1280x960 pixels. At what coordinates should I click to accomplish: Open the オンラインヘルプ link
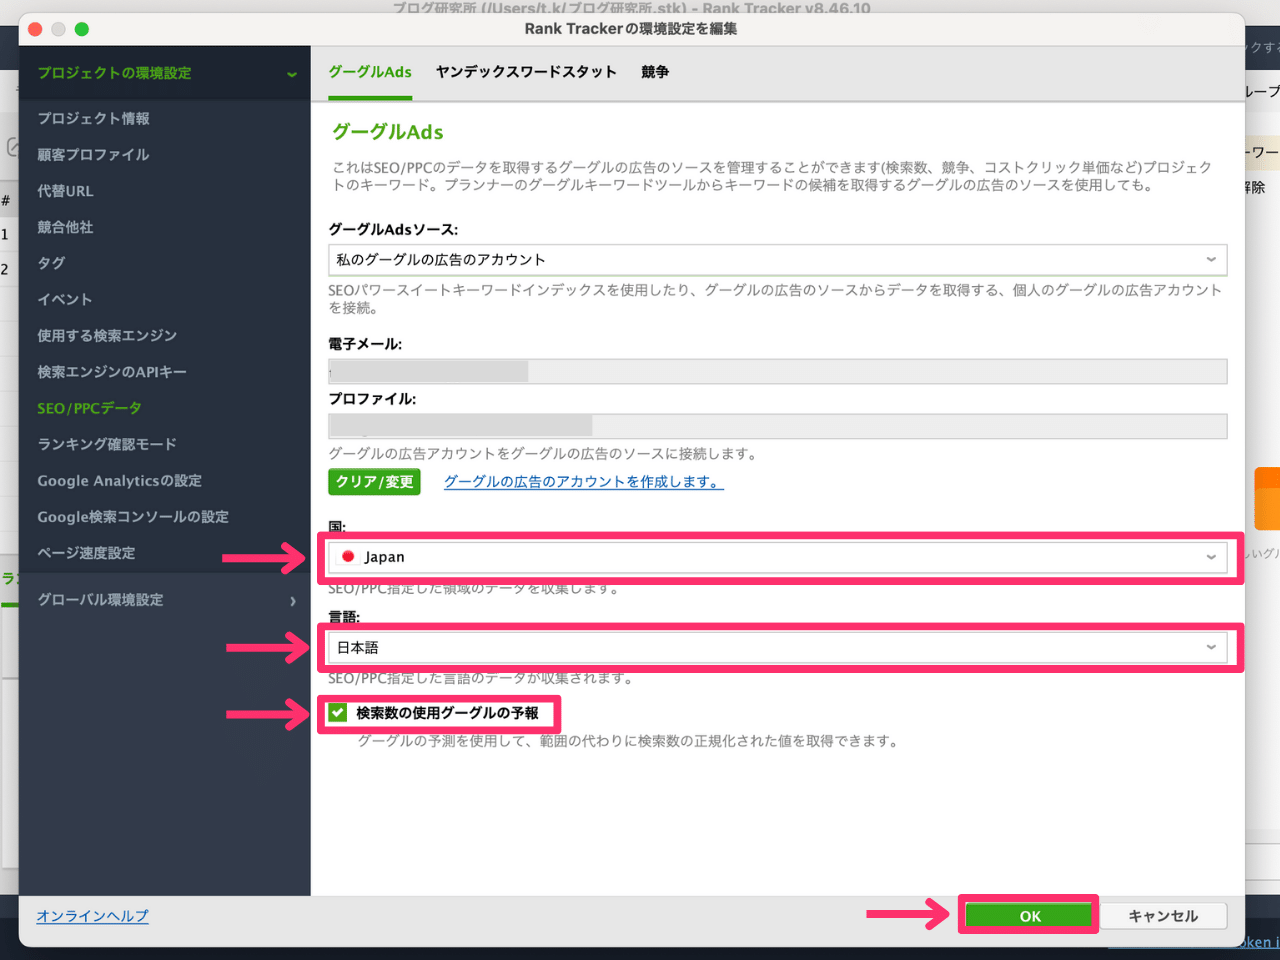(x=93, y=916)
